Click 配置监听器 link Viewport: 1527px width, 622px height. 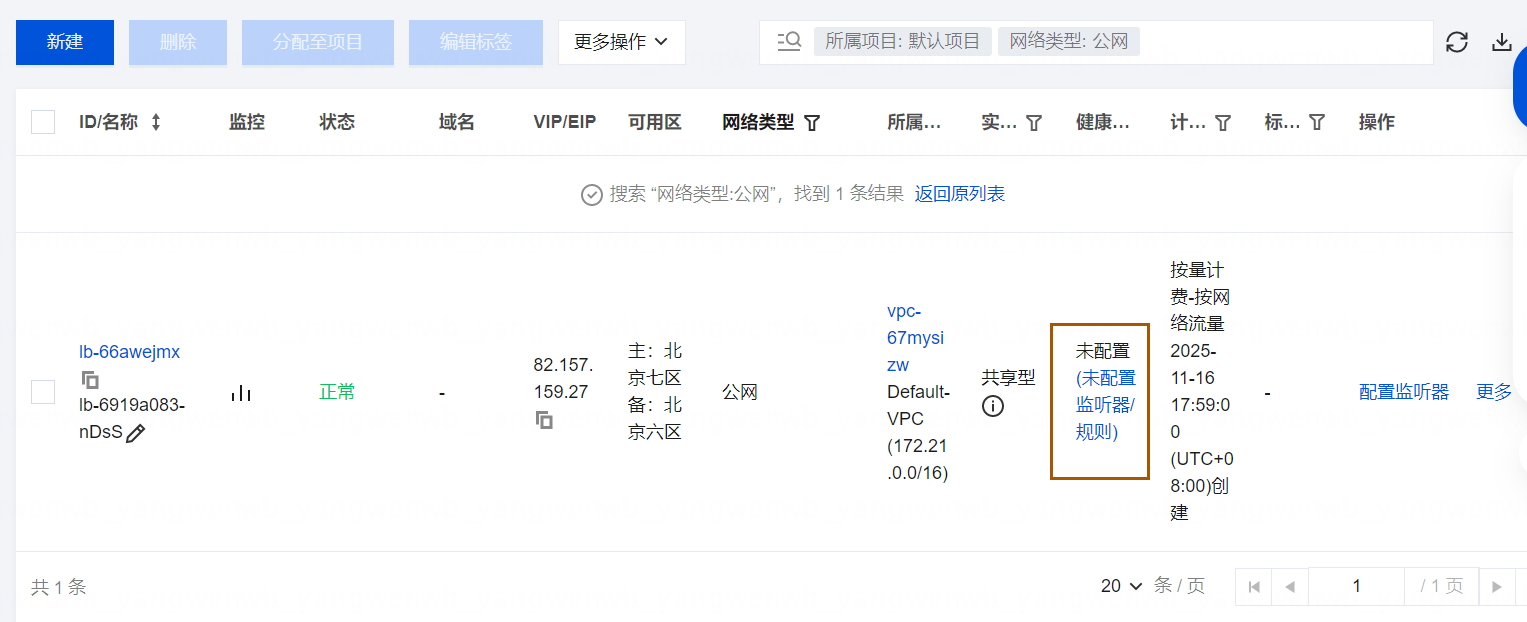(1404, 392)
